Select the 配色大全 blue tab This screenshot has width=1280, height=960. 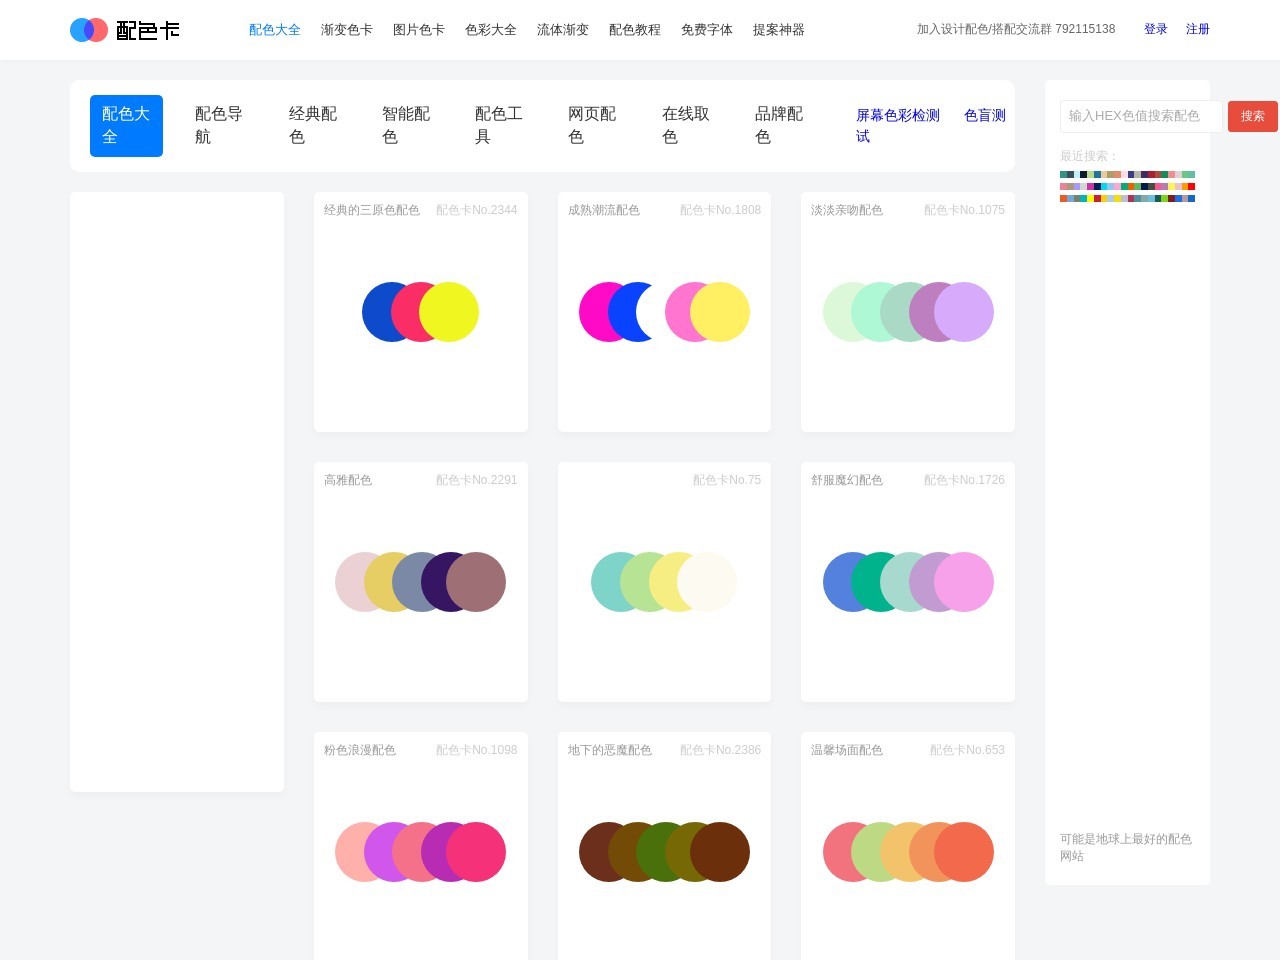pyautogui.click(x=126, y=126)
